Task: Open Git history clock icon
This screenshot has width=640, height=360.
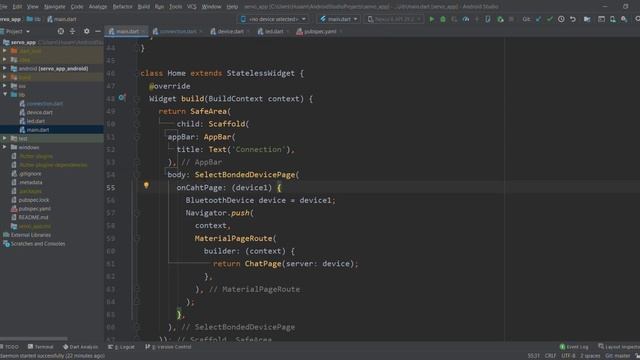Action: click(561, 19)
